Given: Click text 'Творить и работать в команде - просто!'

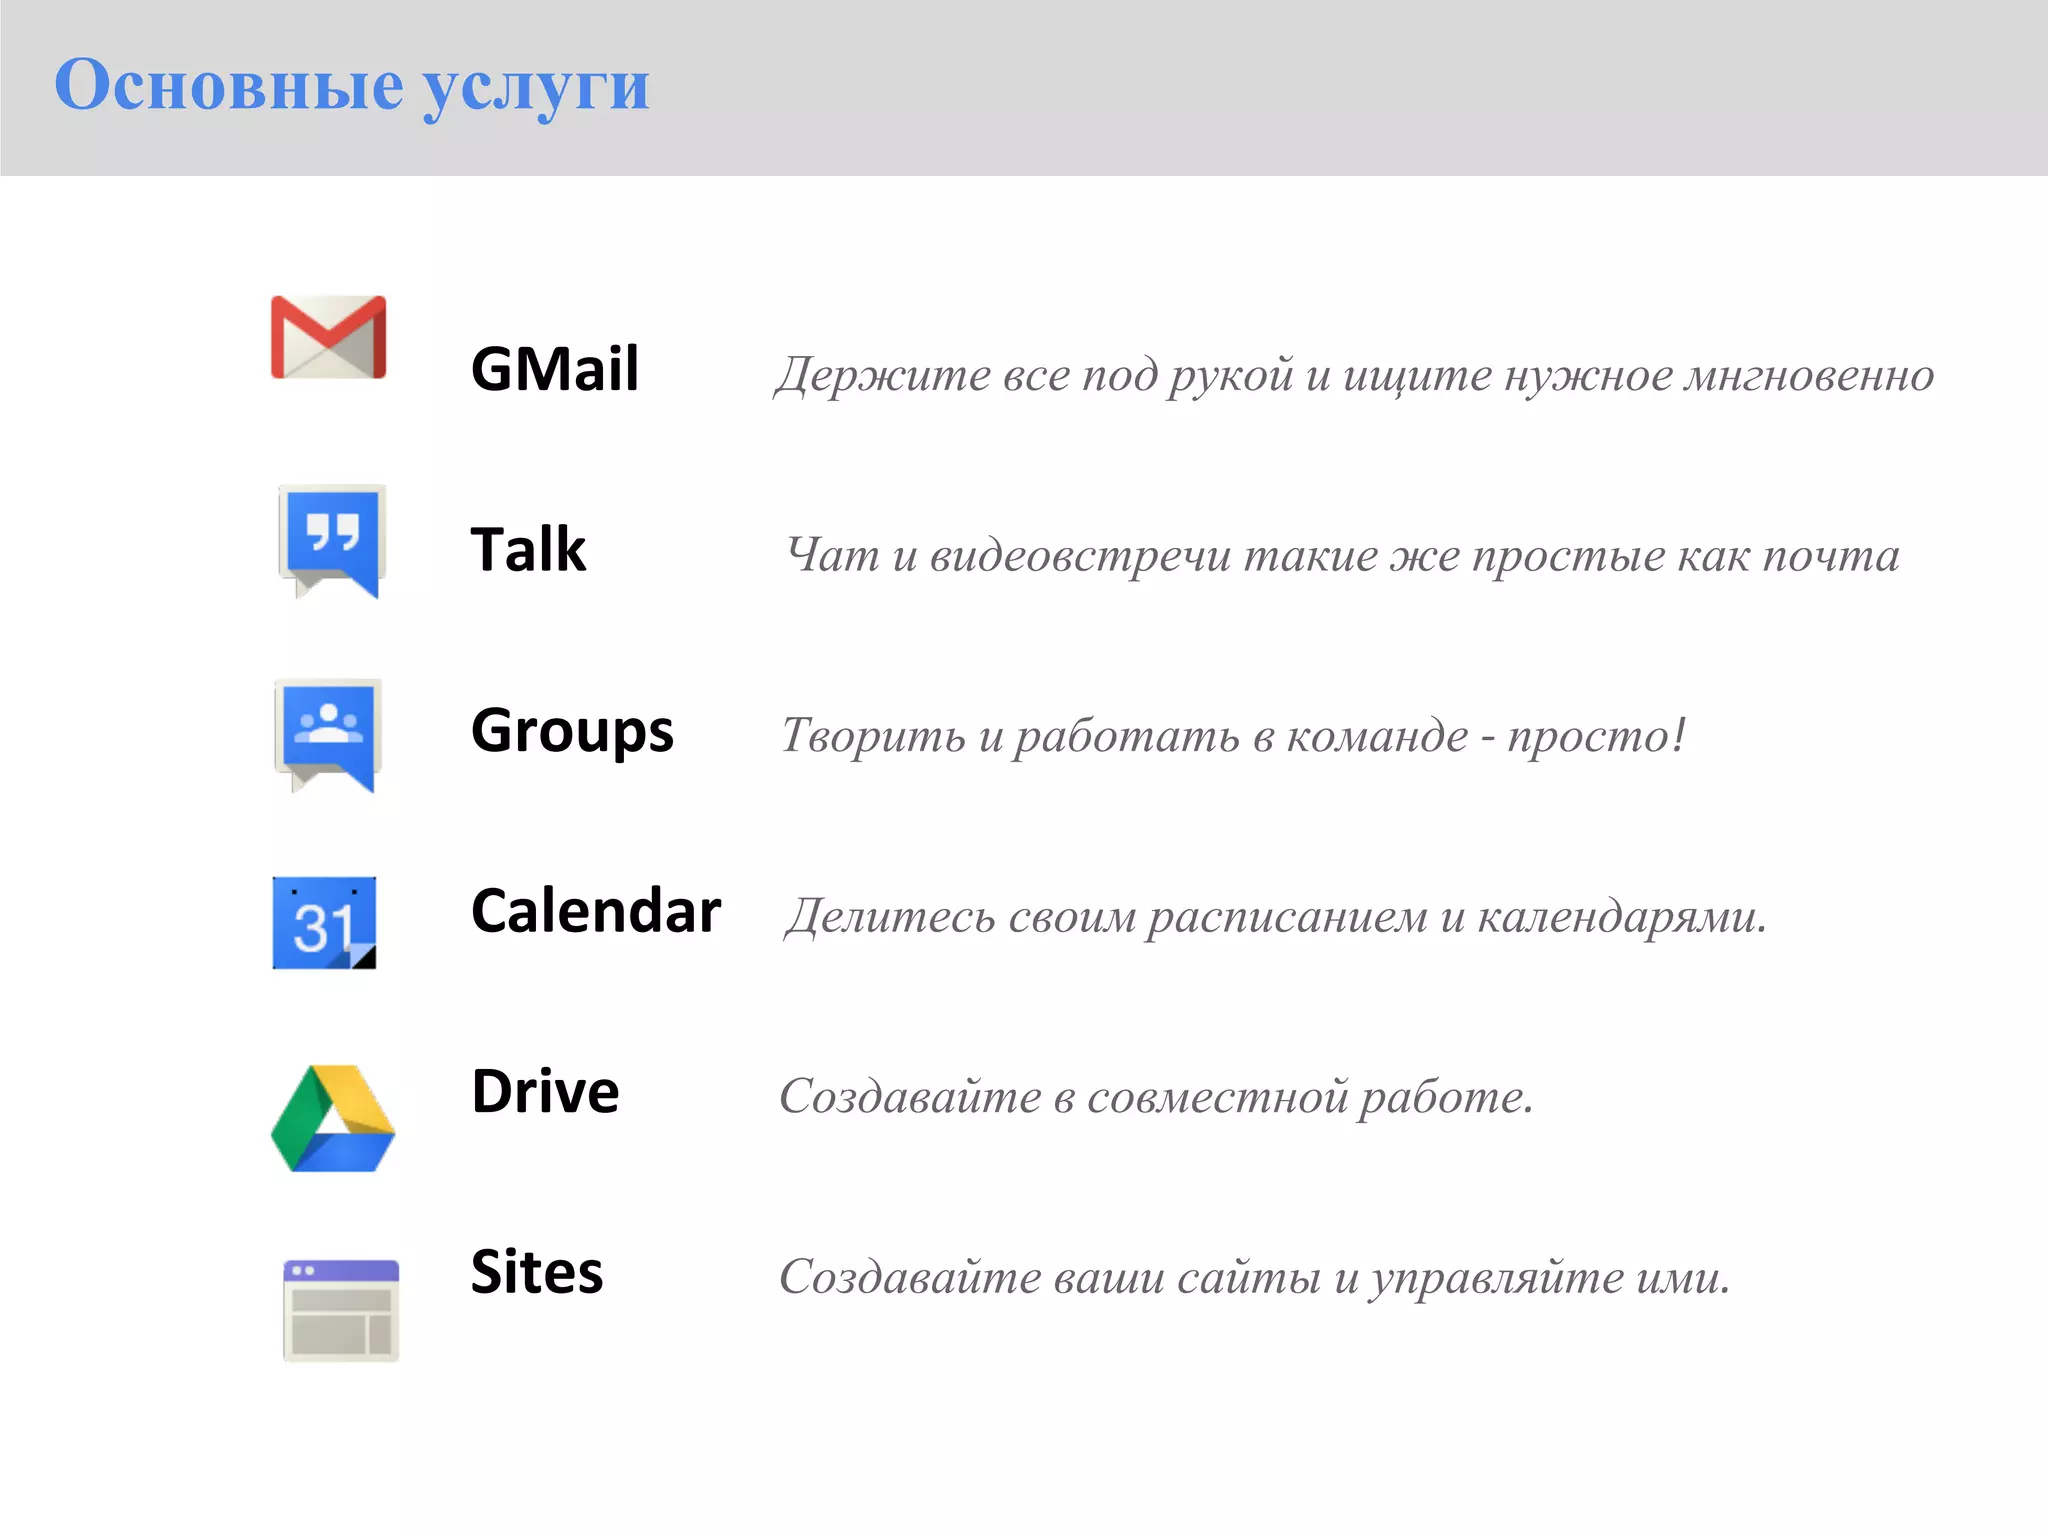Looking at the screenshot, I should pos(1234,737).
